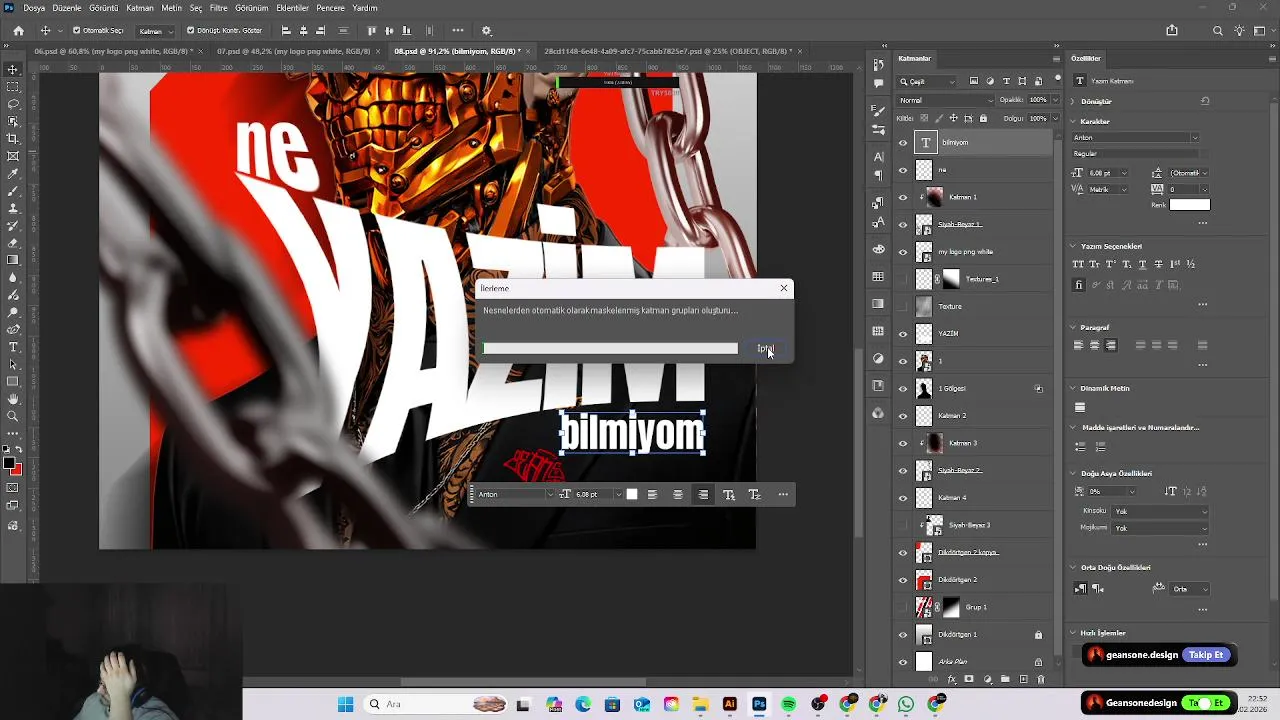Open the Kinsoku dropdown
Image resolution: width=1280 pixels, height=720 pixels.
[1161, 511]
